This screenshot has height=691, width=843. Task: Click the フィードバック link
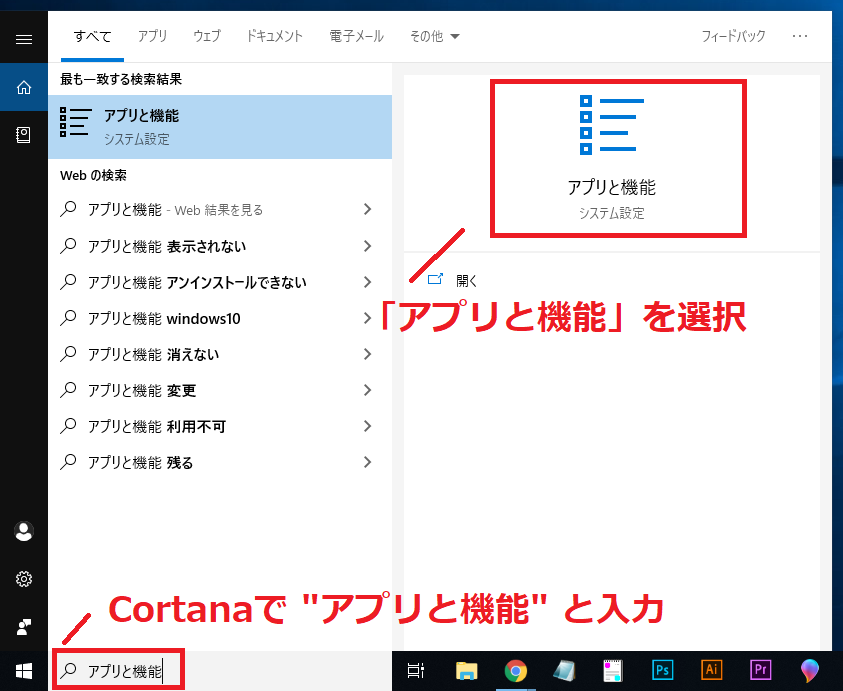click(733, 35)
